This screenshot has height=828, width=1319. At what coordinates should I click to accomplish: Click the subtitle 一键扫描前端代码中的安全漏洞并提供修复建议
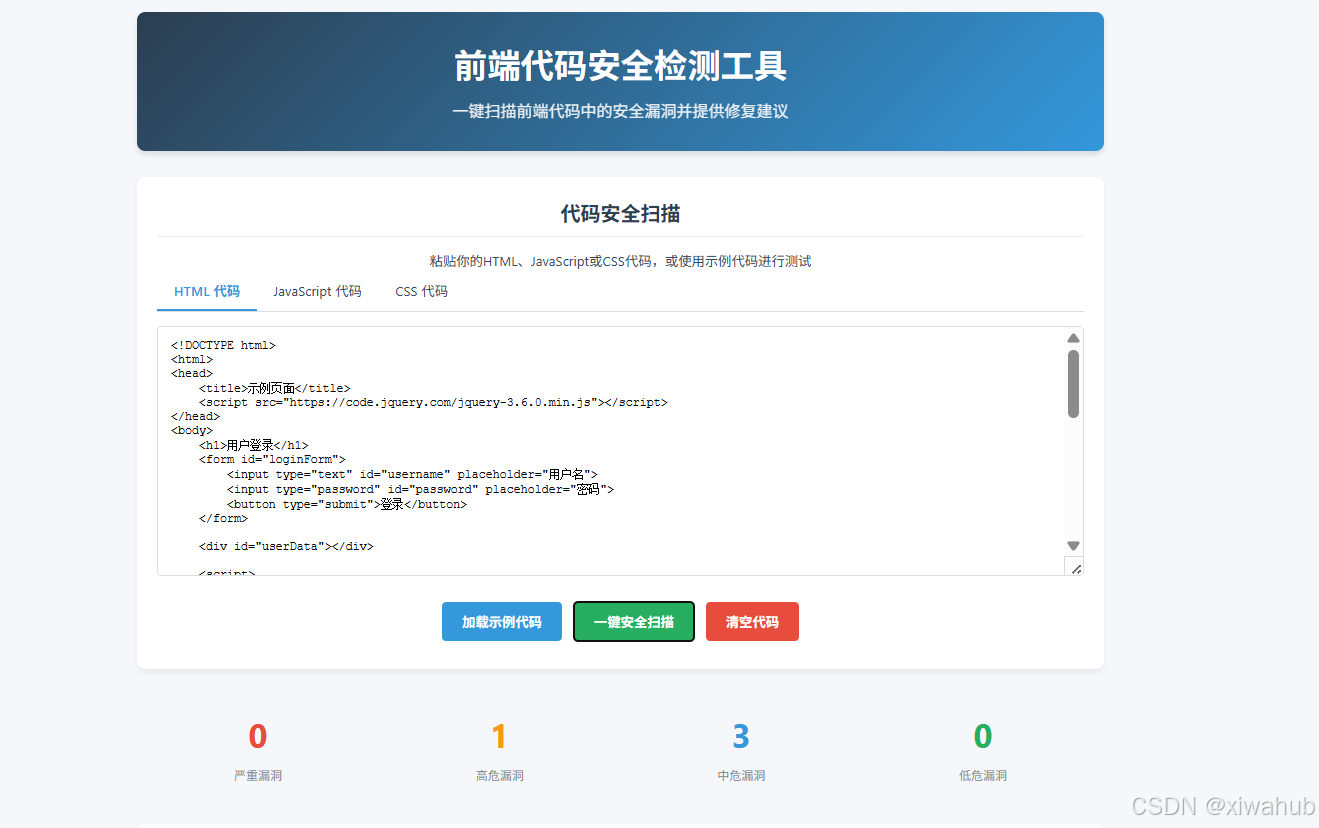coord(620,111)
